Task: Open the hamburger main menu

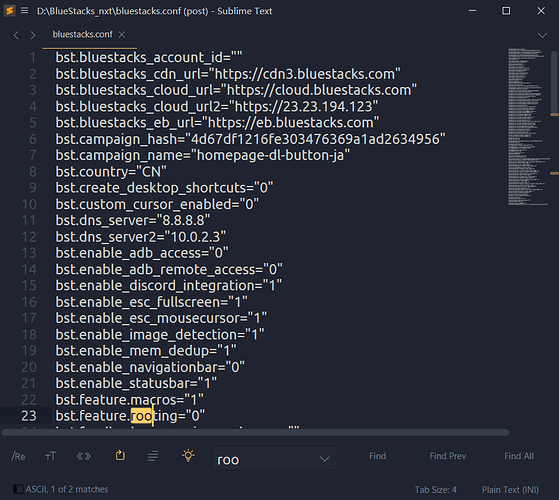Action: click(24, 11)
